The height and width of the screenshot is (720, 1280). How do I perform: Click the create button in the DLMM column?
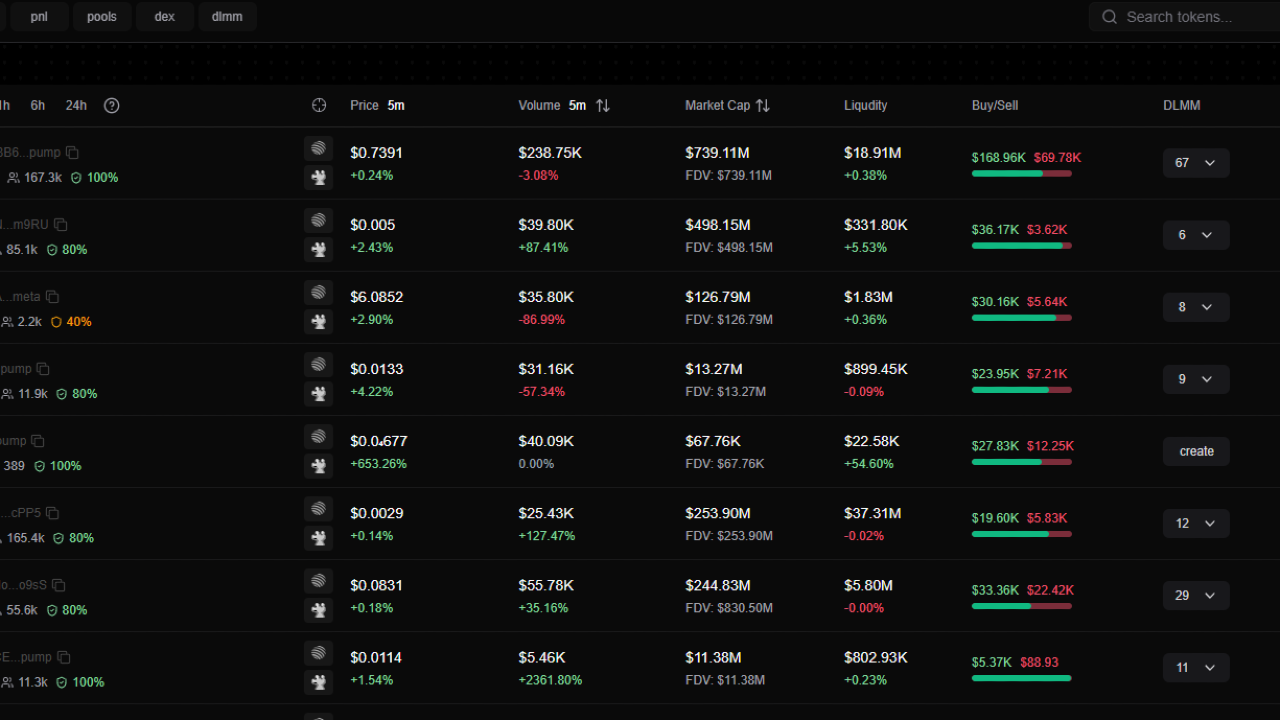pyautogui.click(x=1196, y=451)
